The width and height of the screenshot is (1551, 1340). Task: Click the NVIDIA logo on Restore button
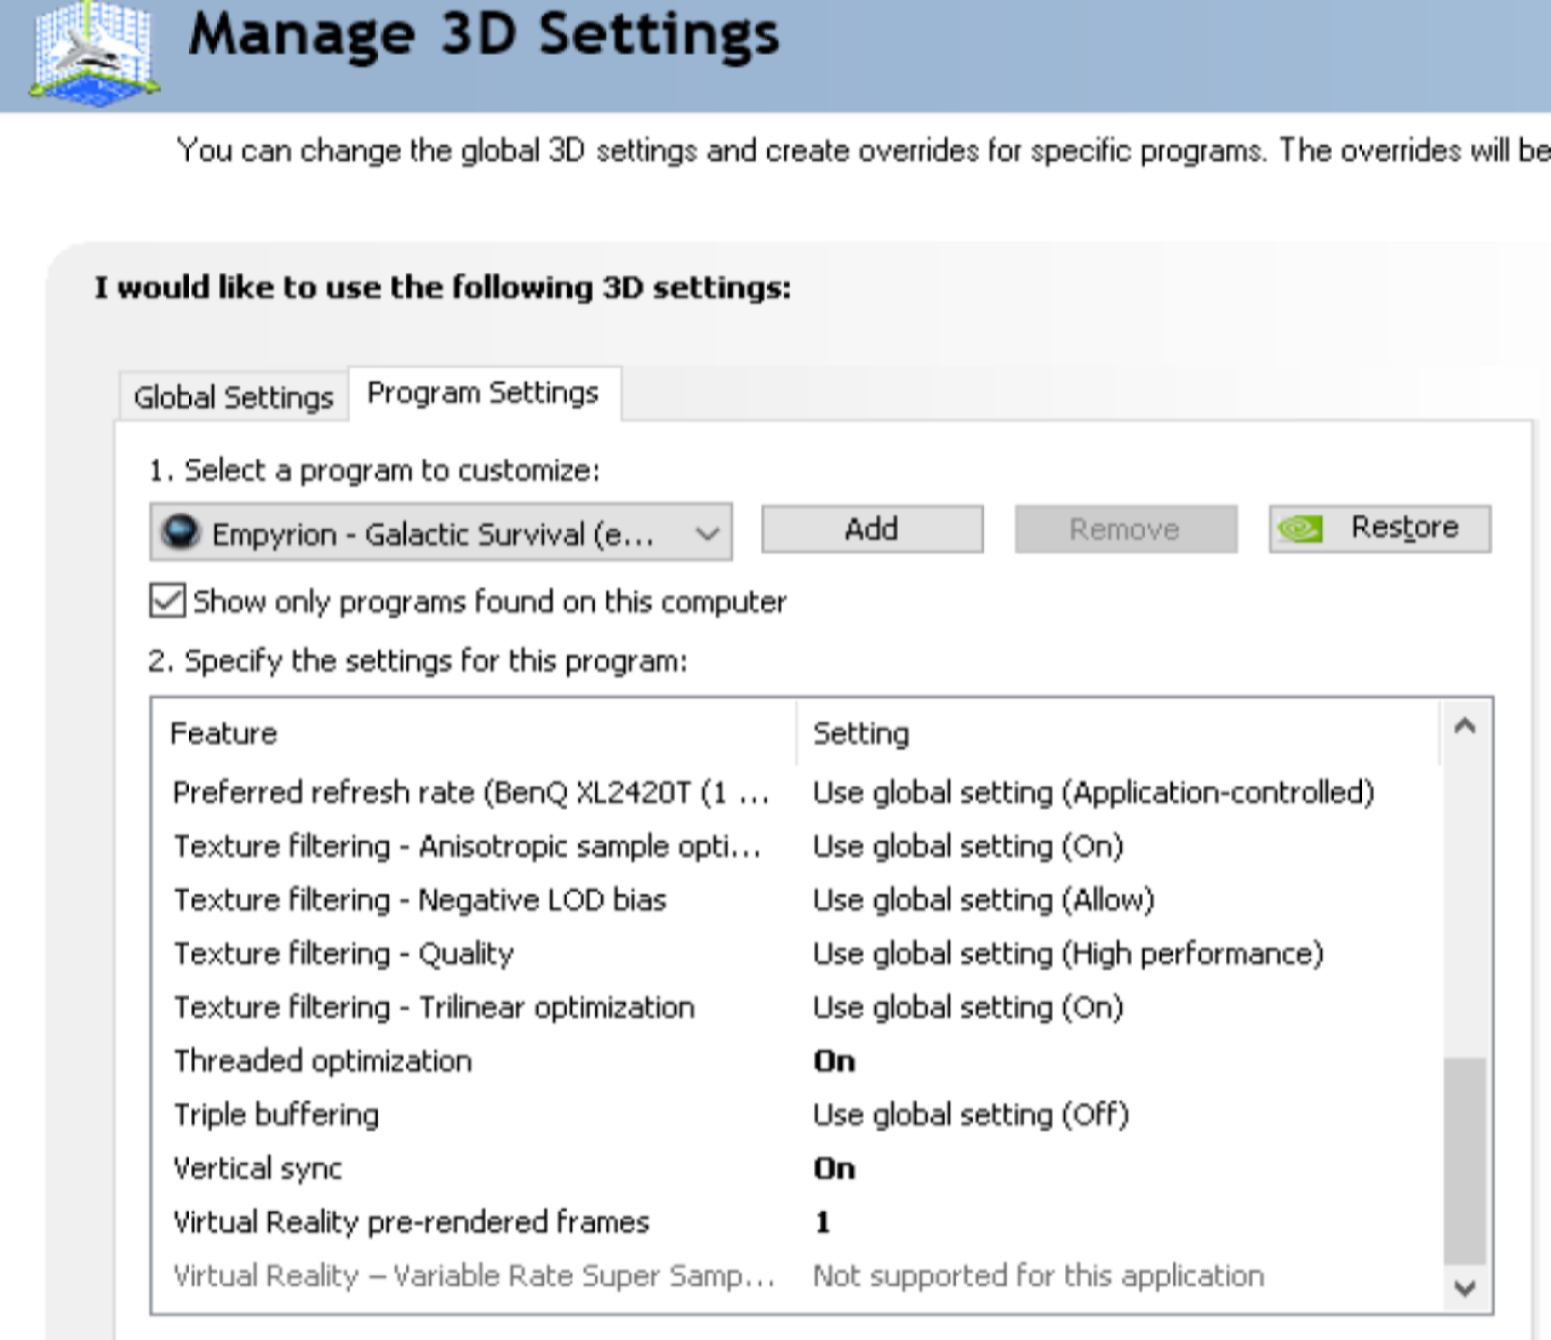click(x=1301, y=528)
